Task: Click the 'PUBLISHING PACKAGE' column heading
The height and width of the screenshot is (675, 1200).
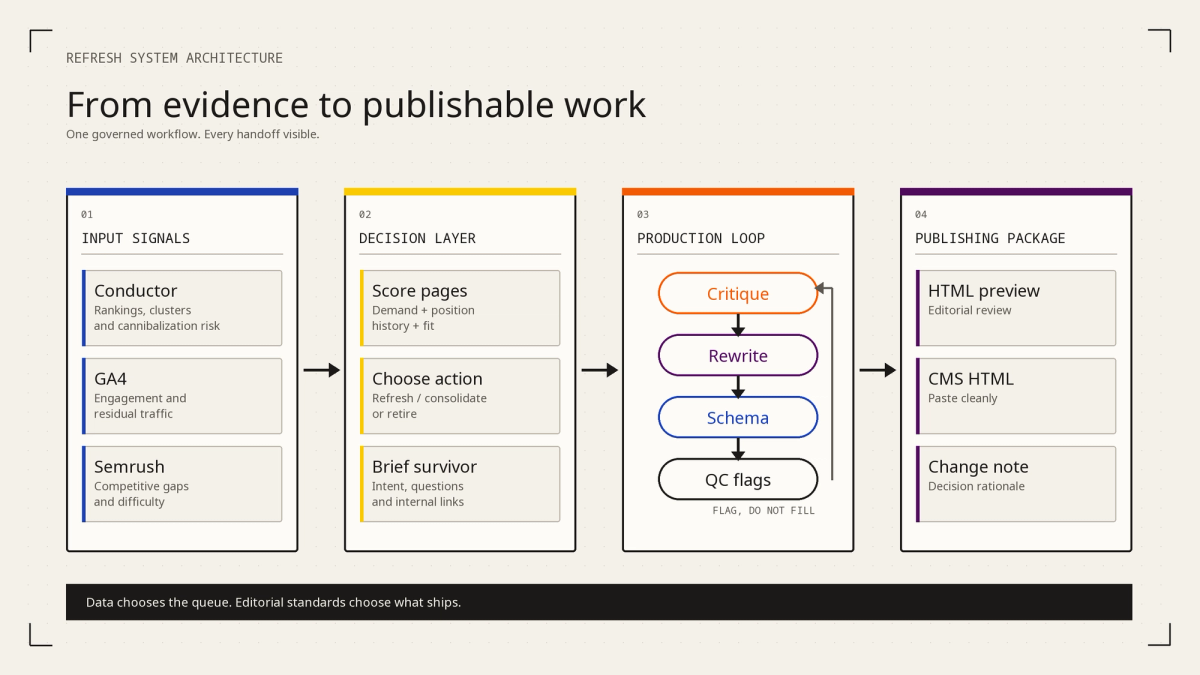Action: tap(990, 238)
